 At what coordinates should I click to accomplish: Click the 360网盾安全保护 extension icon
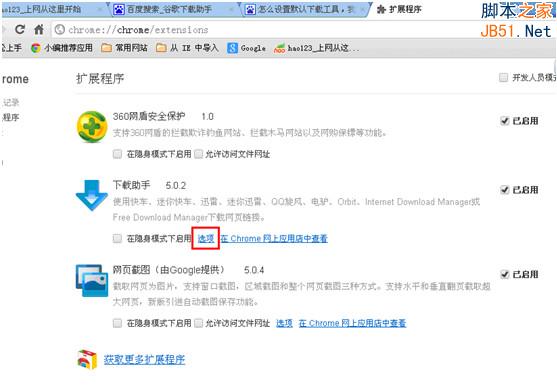click(x=92, y=127)
